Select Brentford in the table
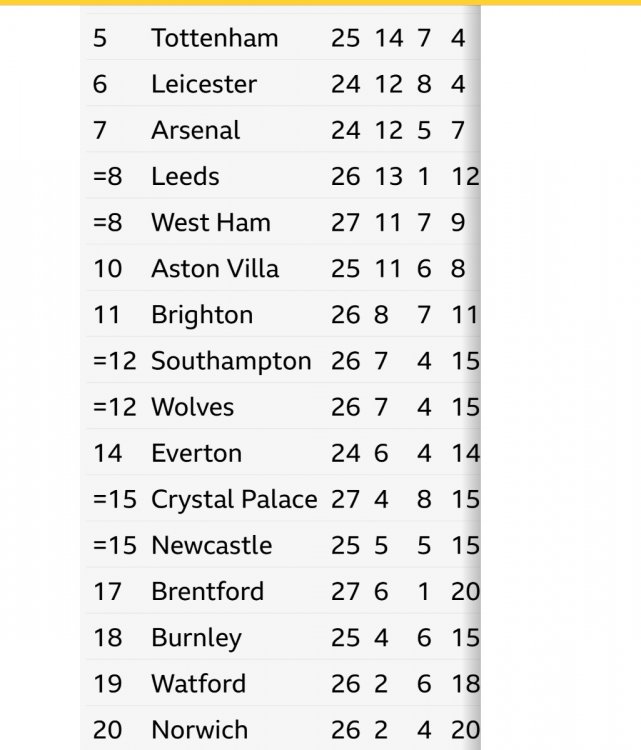This screenshot has height=750, width=641. point(207,591)
